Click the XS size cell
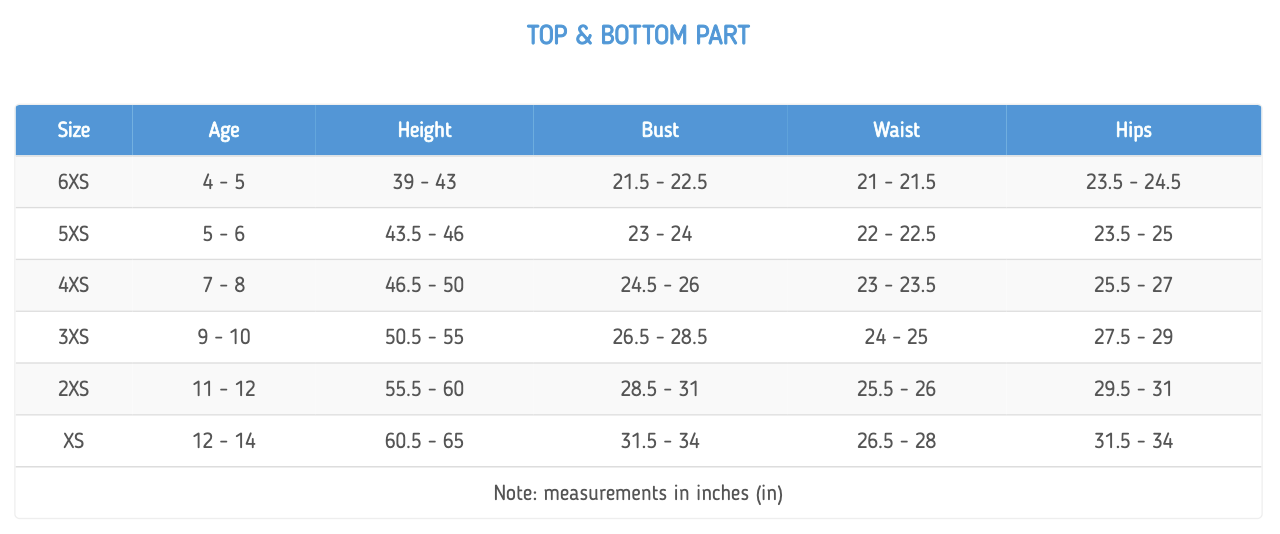Viewport: 1280px width, 534px height. pos(74,441)
